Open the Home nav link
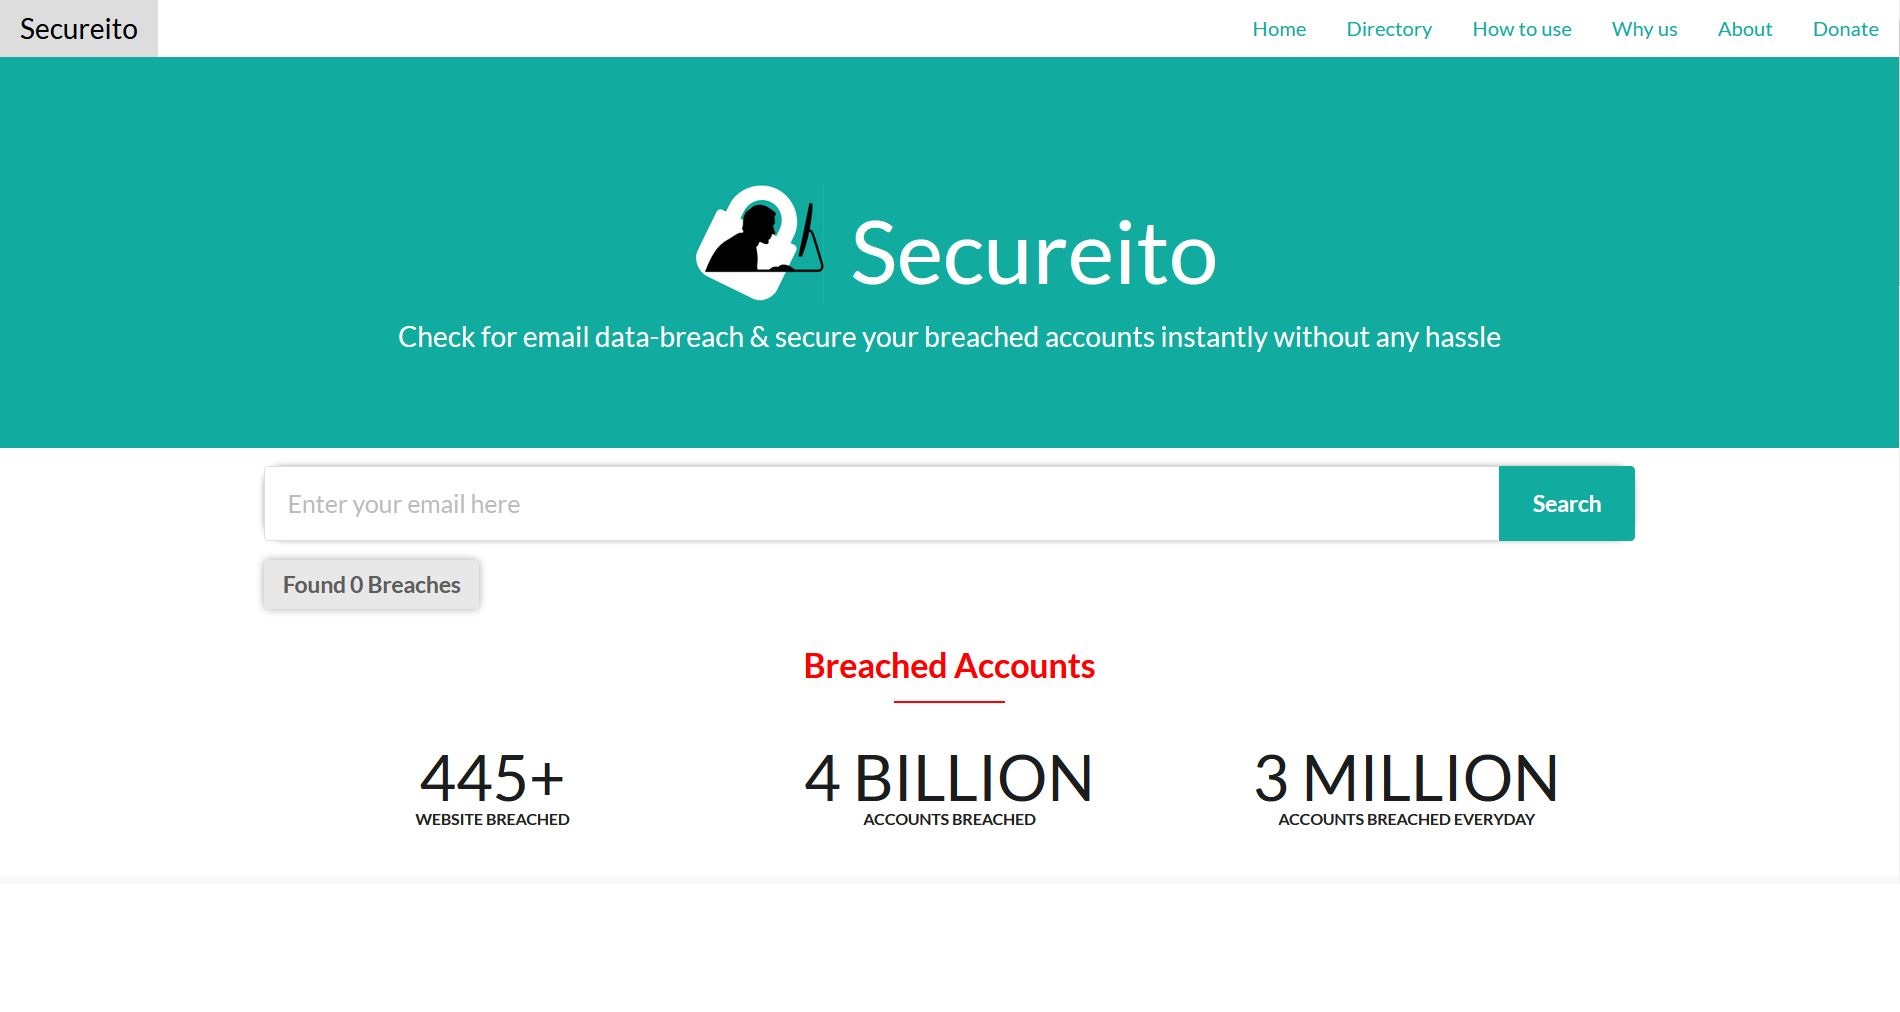1900x1012 pixels. pos(1279,29)
